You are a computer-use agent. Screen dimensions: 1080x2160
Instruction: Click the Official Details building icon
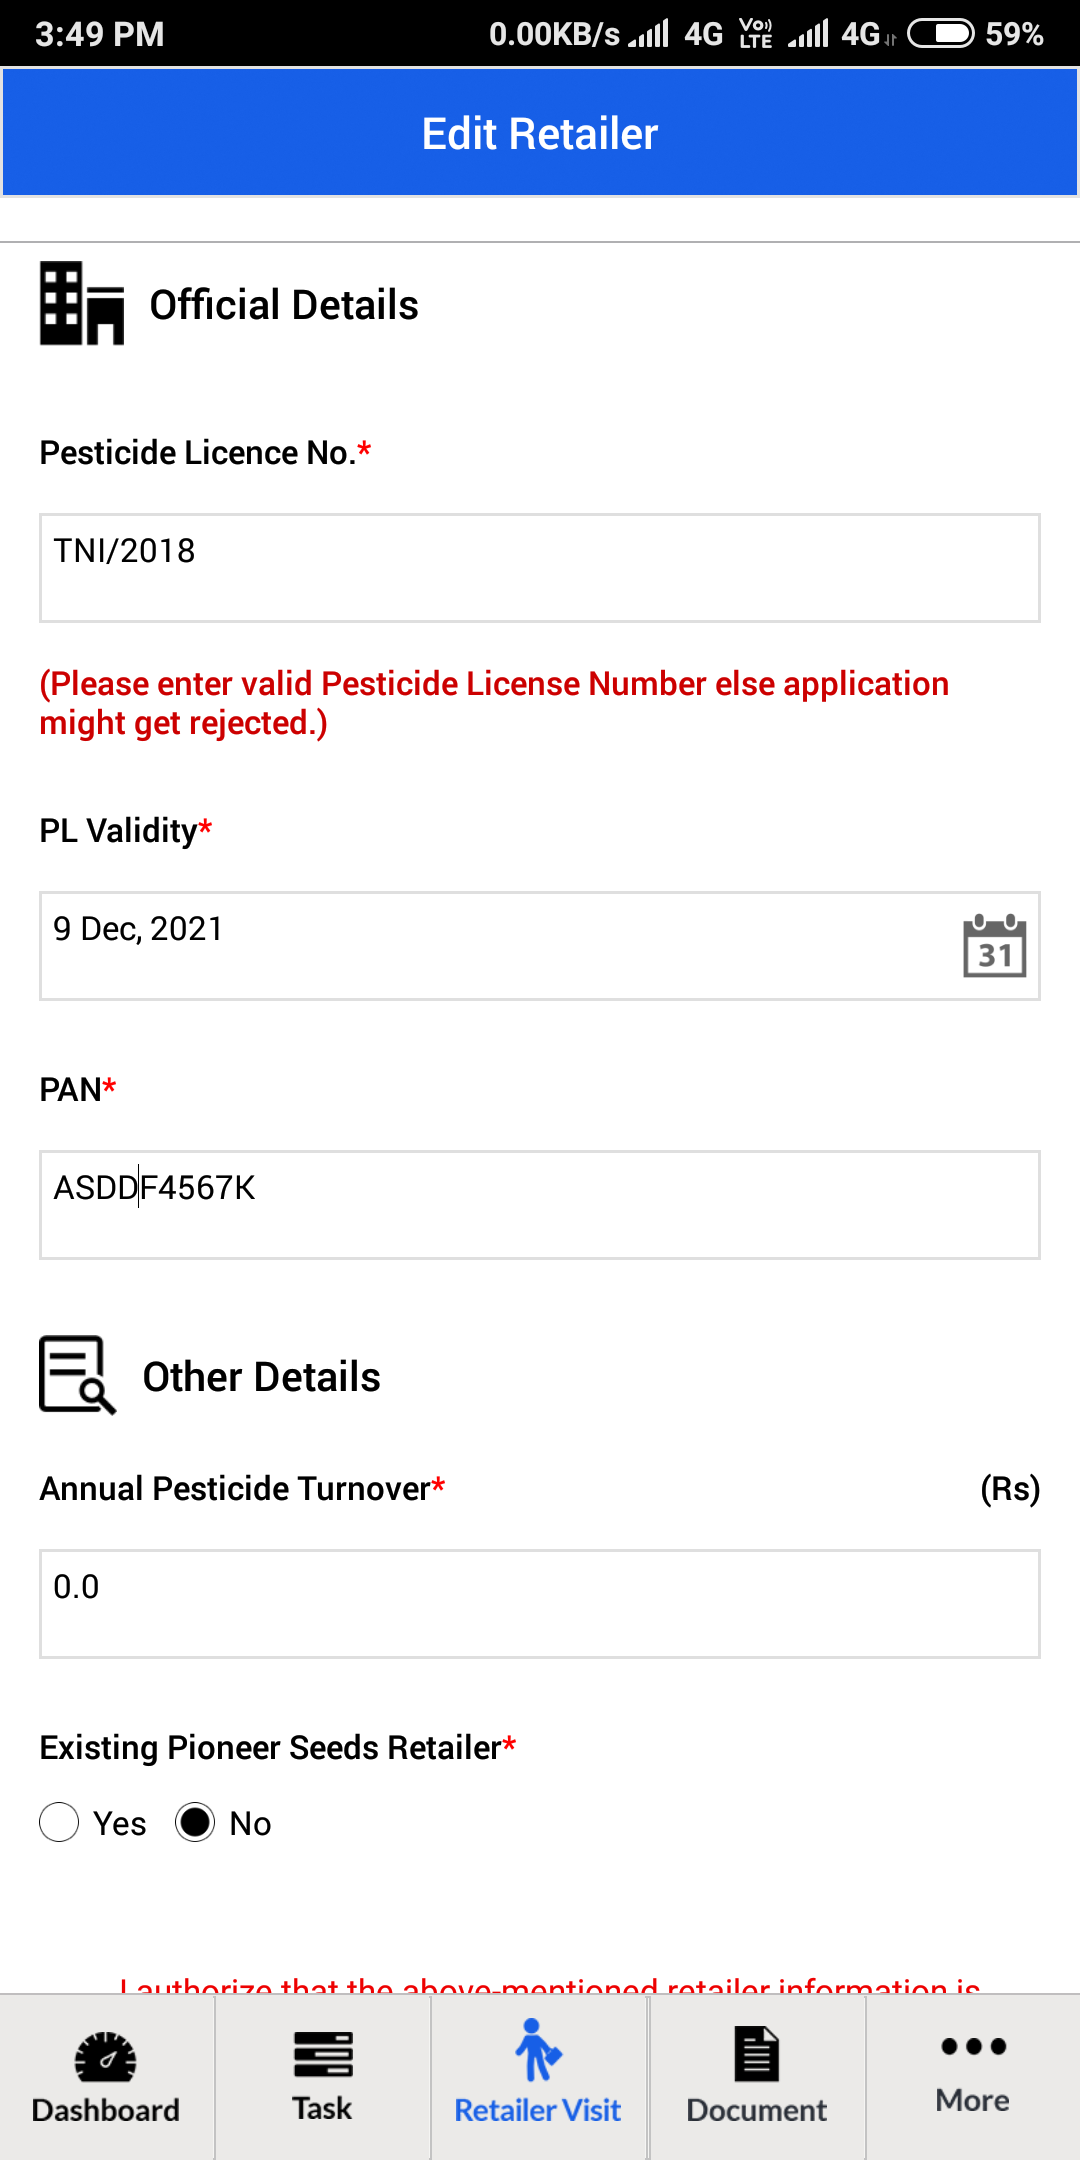(82, 304)
